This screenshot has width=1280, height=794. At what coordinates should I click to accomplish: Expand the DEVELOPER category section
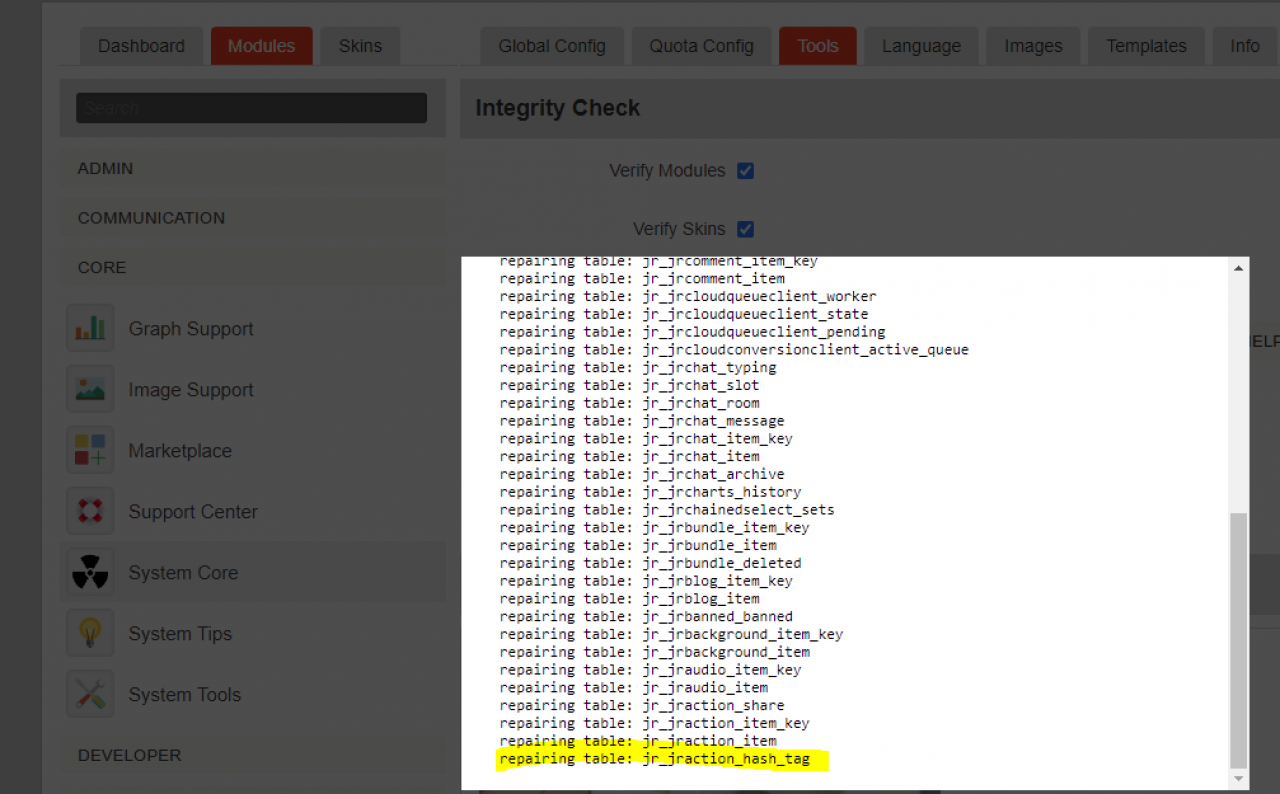pos(253,755)
